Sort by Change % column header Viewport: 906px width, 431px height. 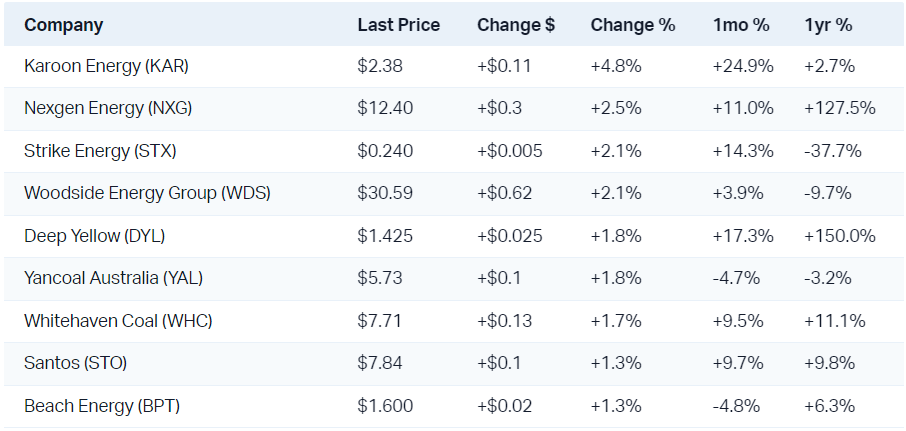[632, 24]
